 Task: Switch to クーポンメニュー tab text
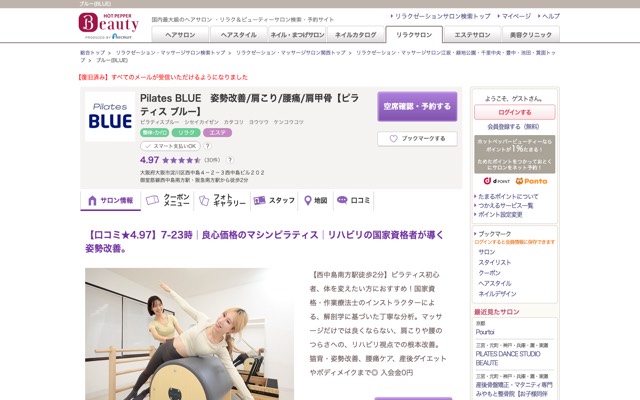click(176, 200)
